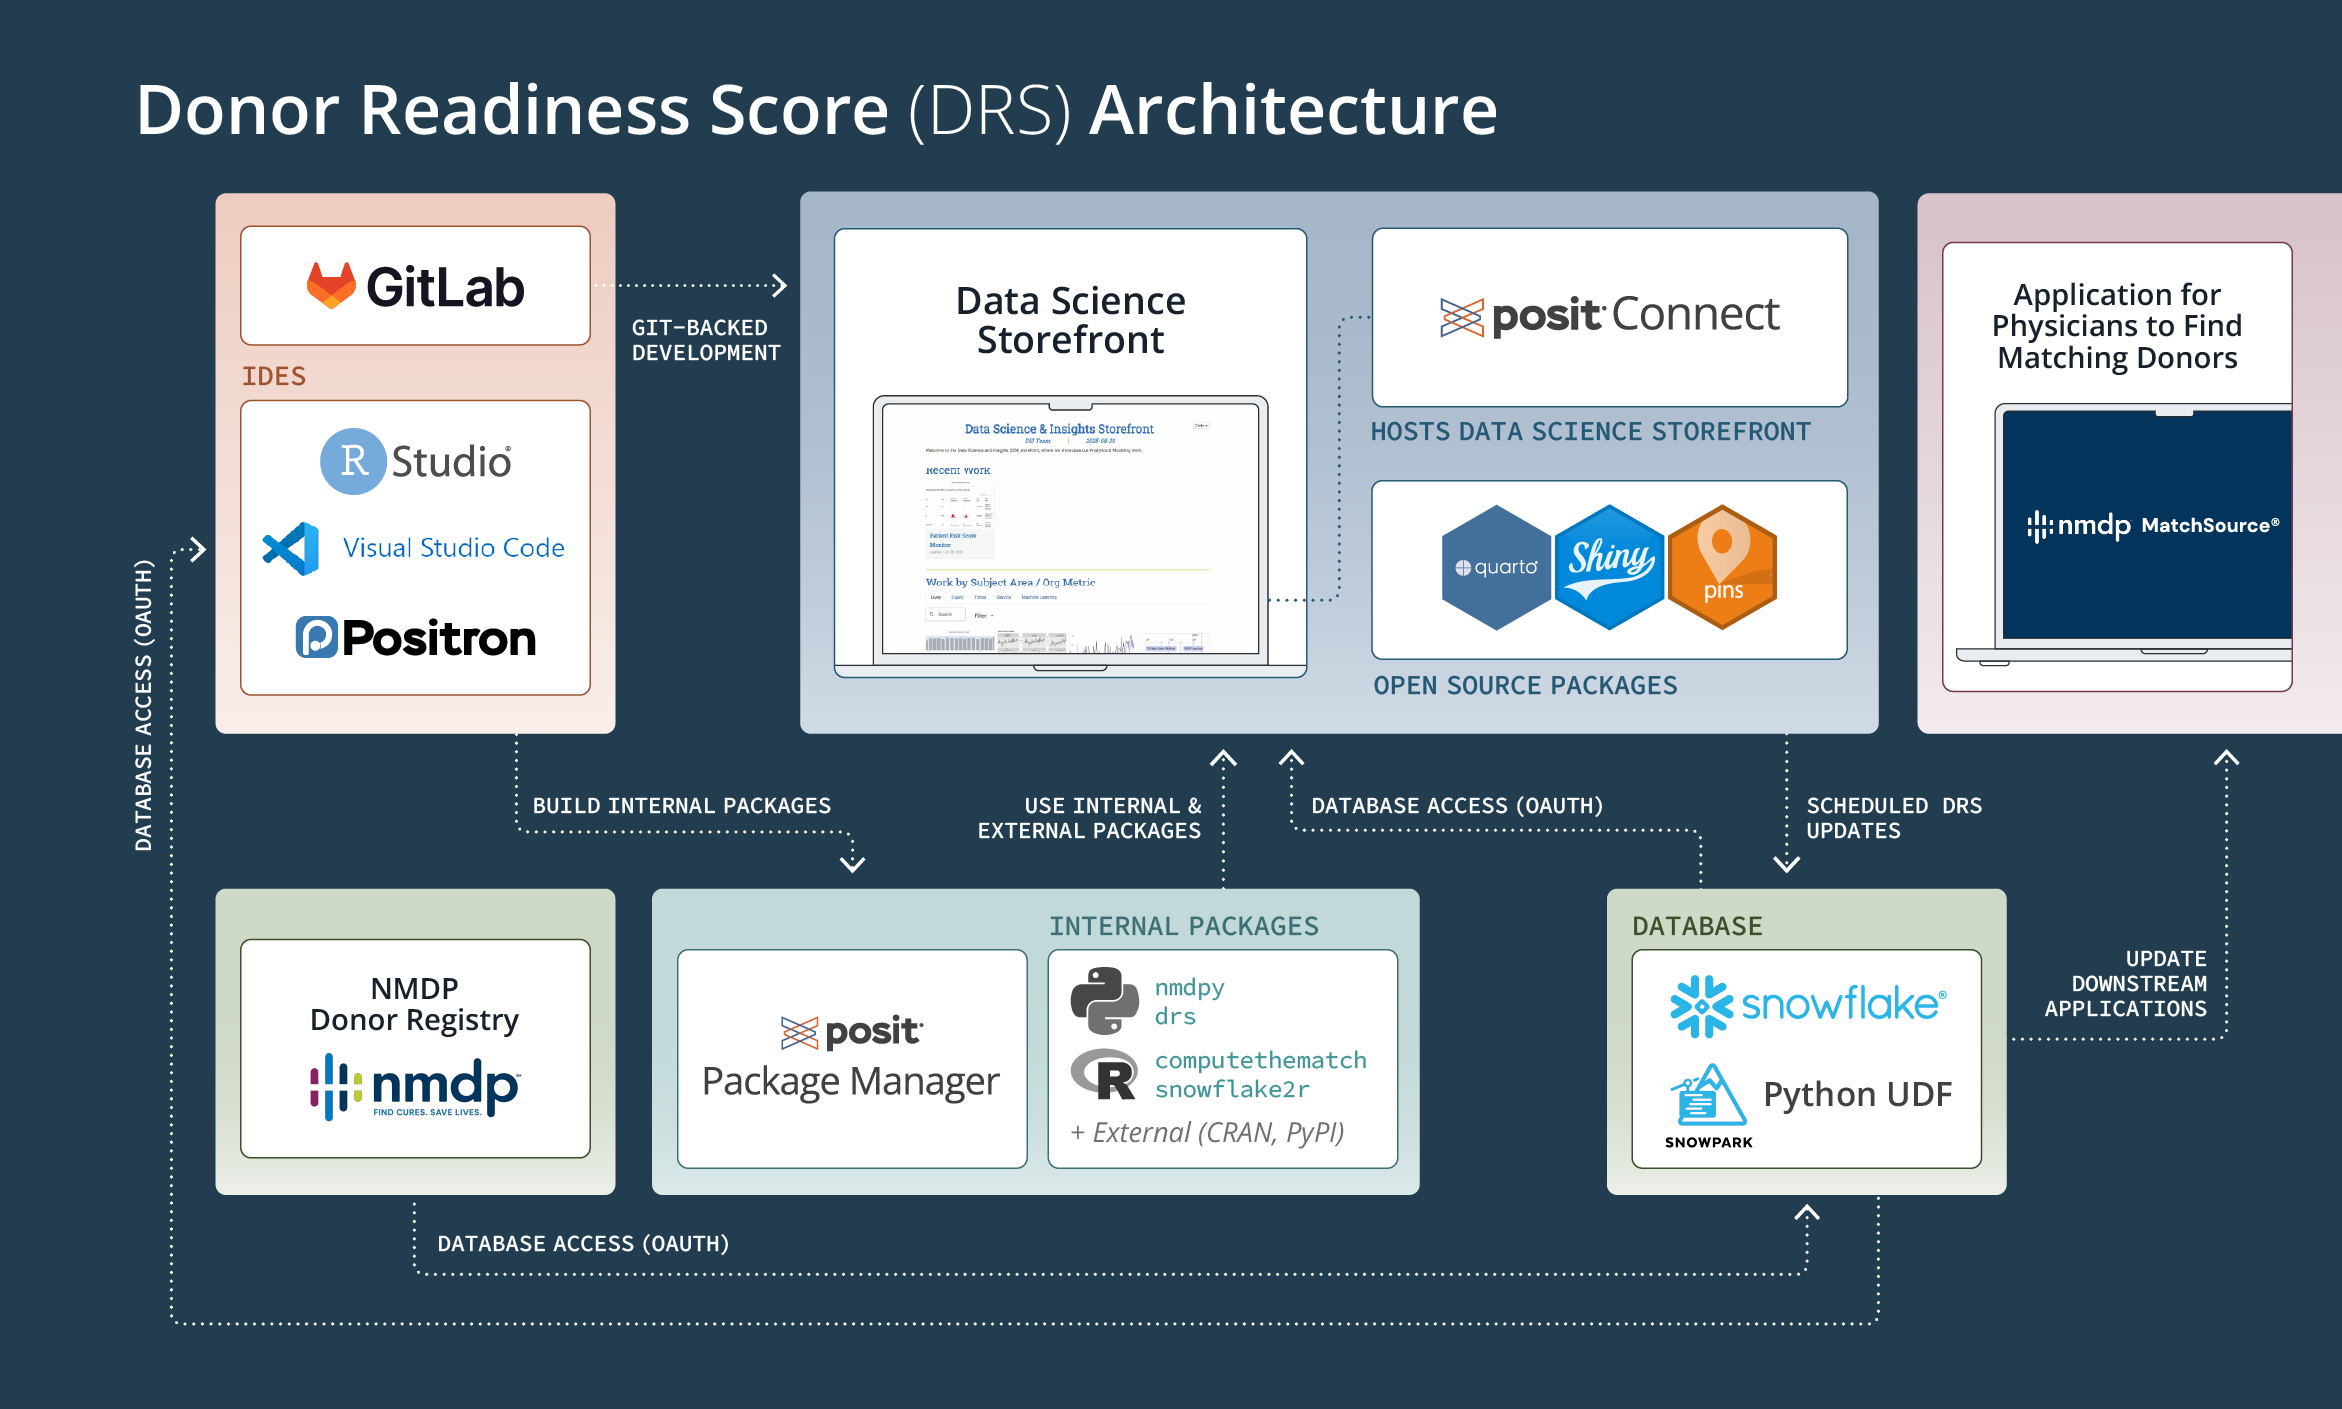This screenshot has width=2342, height=1409.
Task: Click the Posit Package Manager box
Action: point(852,1058)
